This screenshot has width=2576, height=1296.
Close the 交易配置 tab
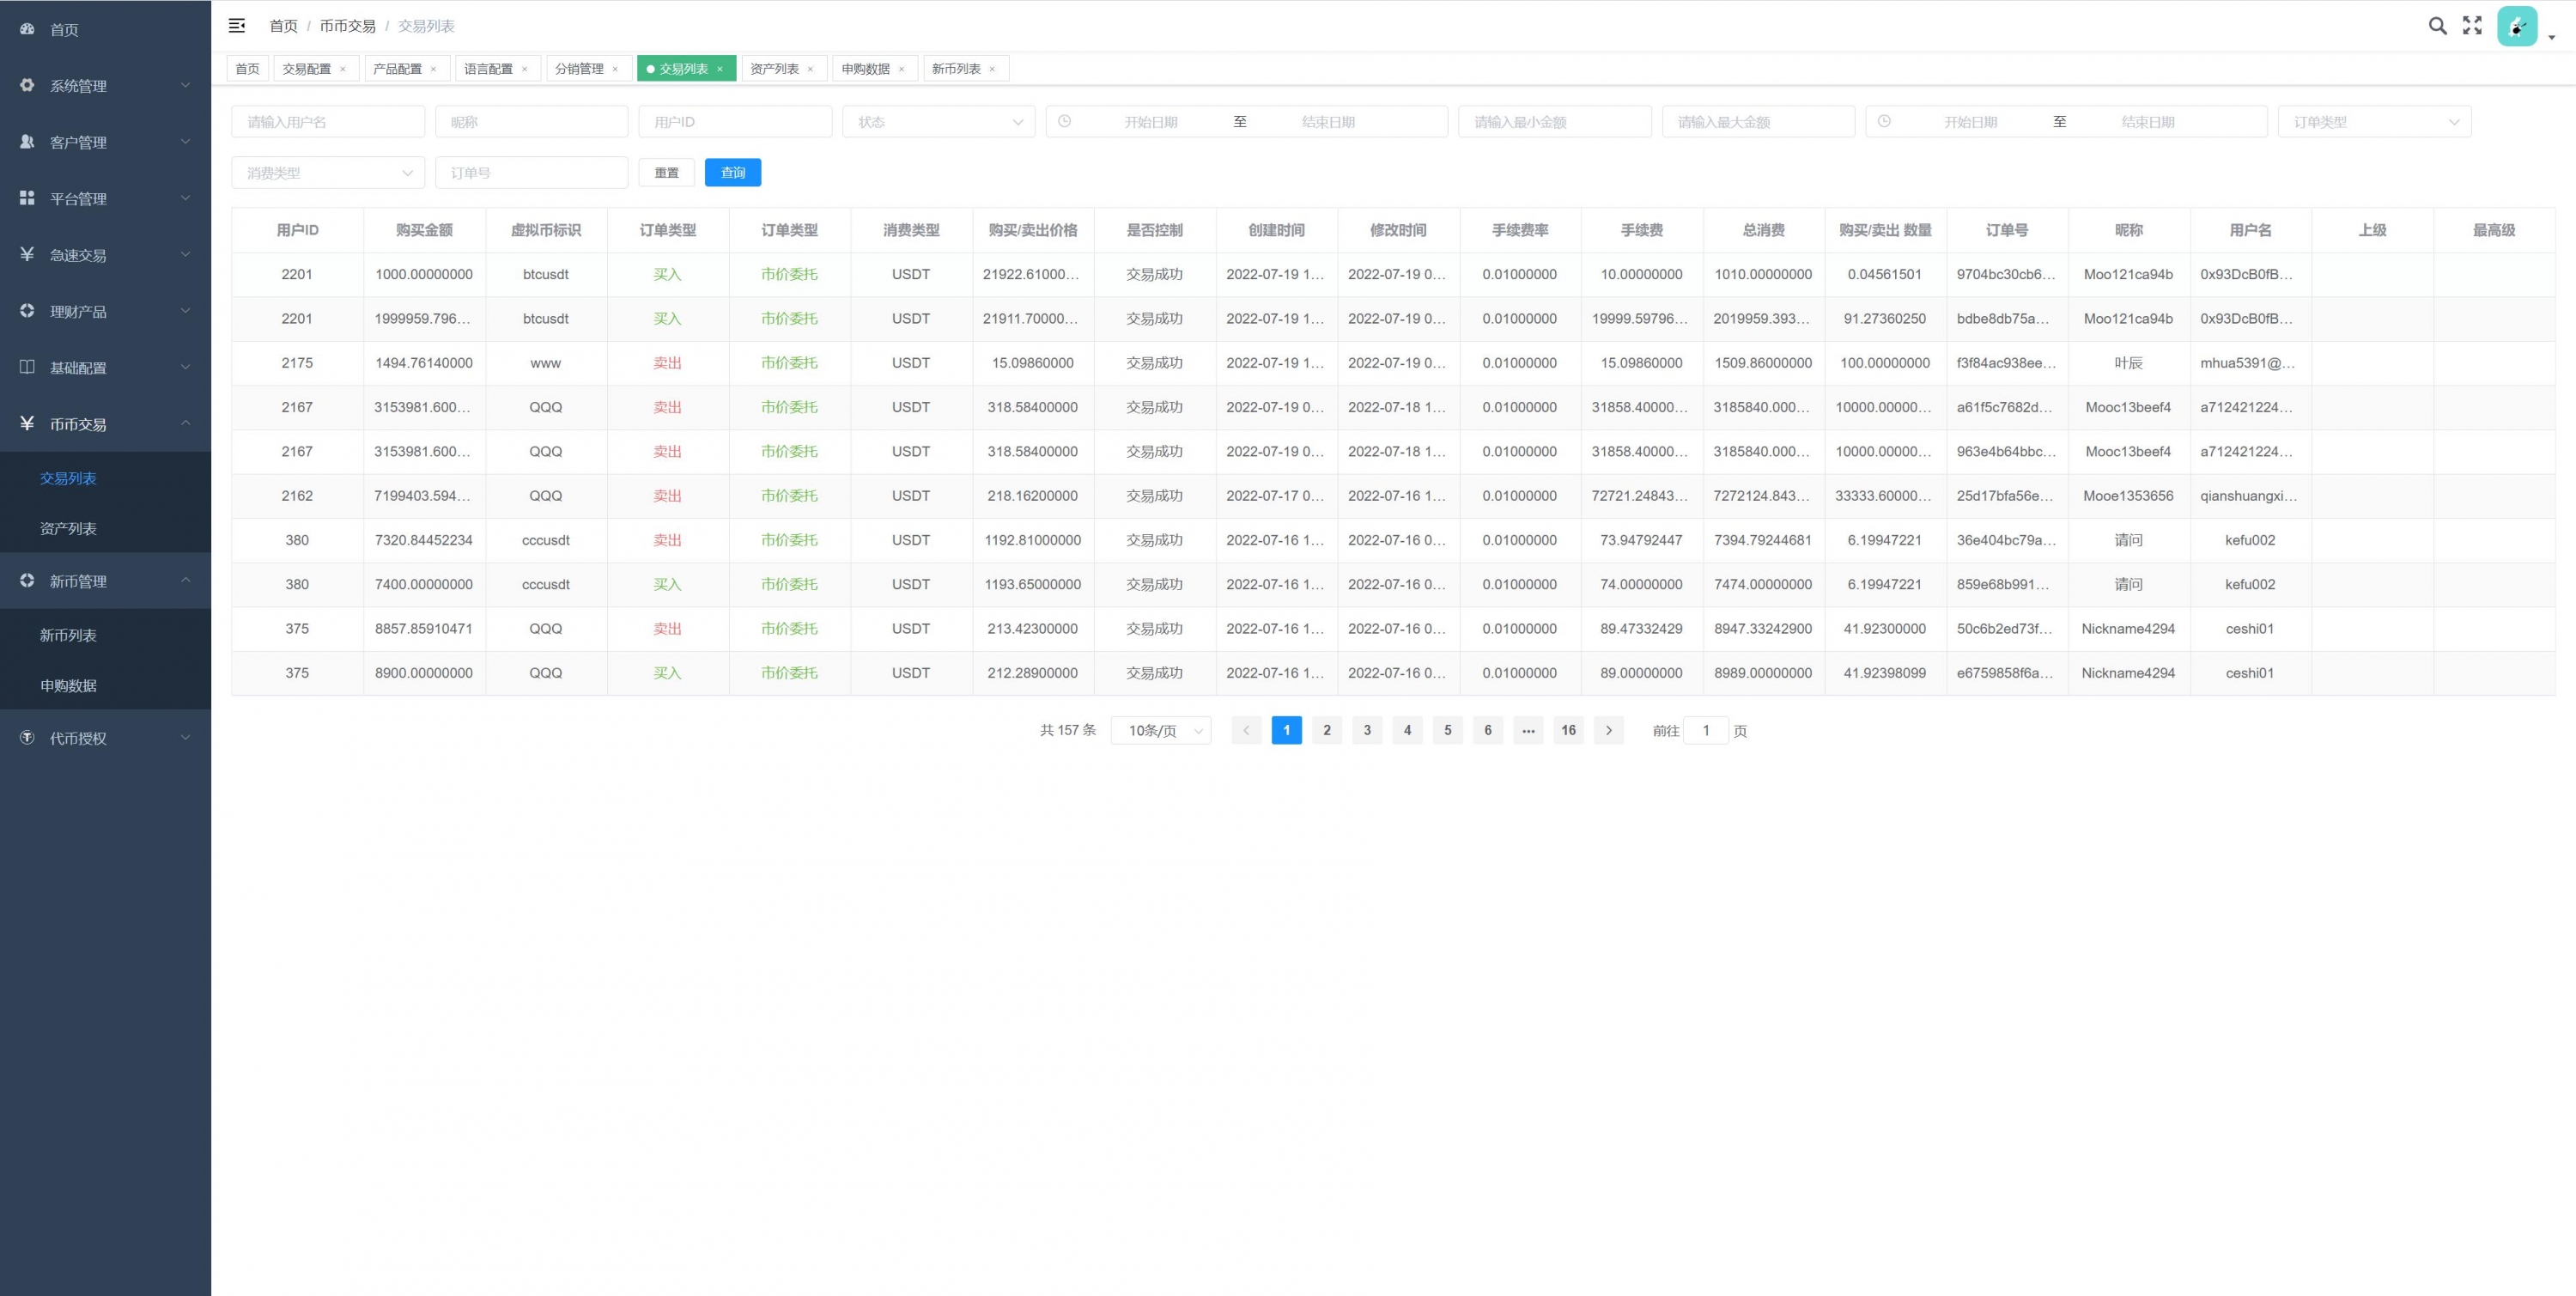click(343, 69)
